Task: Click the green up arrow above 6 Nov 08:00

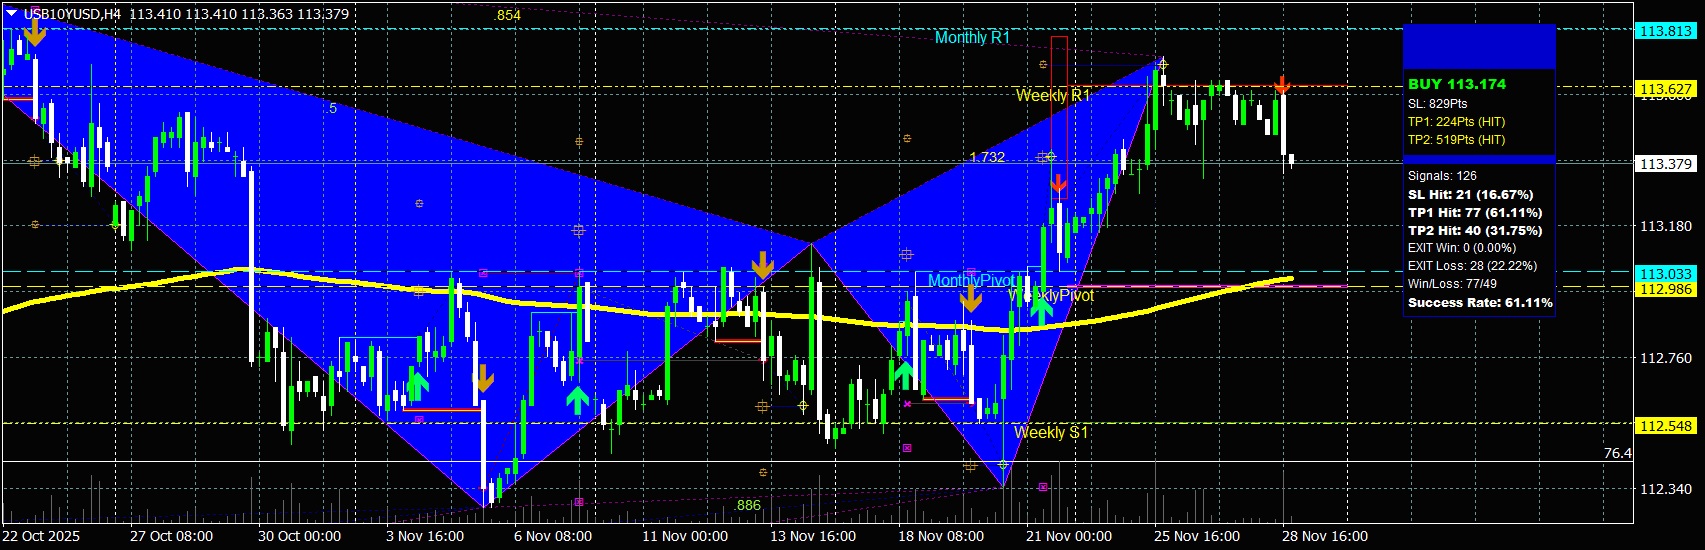Action: 577,400
